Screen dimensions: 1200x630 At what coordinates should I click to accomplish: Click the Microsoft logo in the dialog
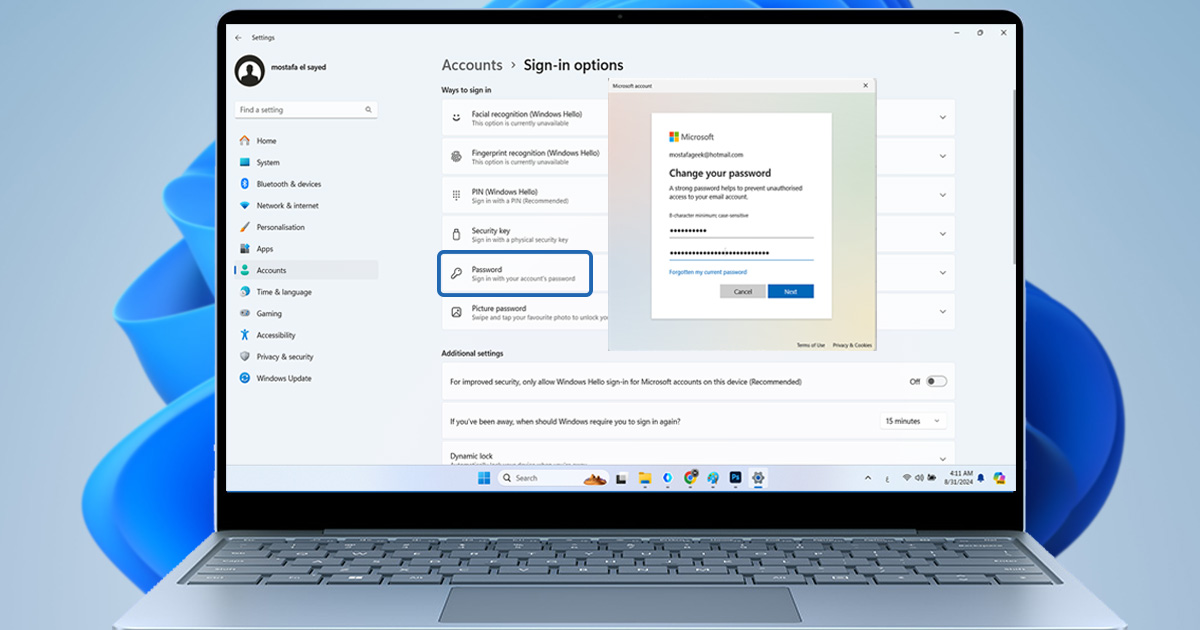click(691, 137)
